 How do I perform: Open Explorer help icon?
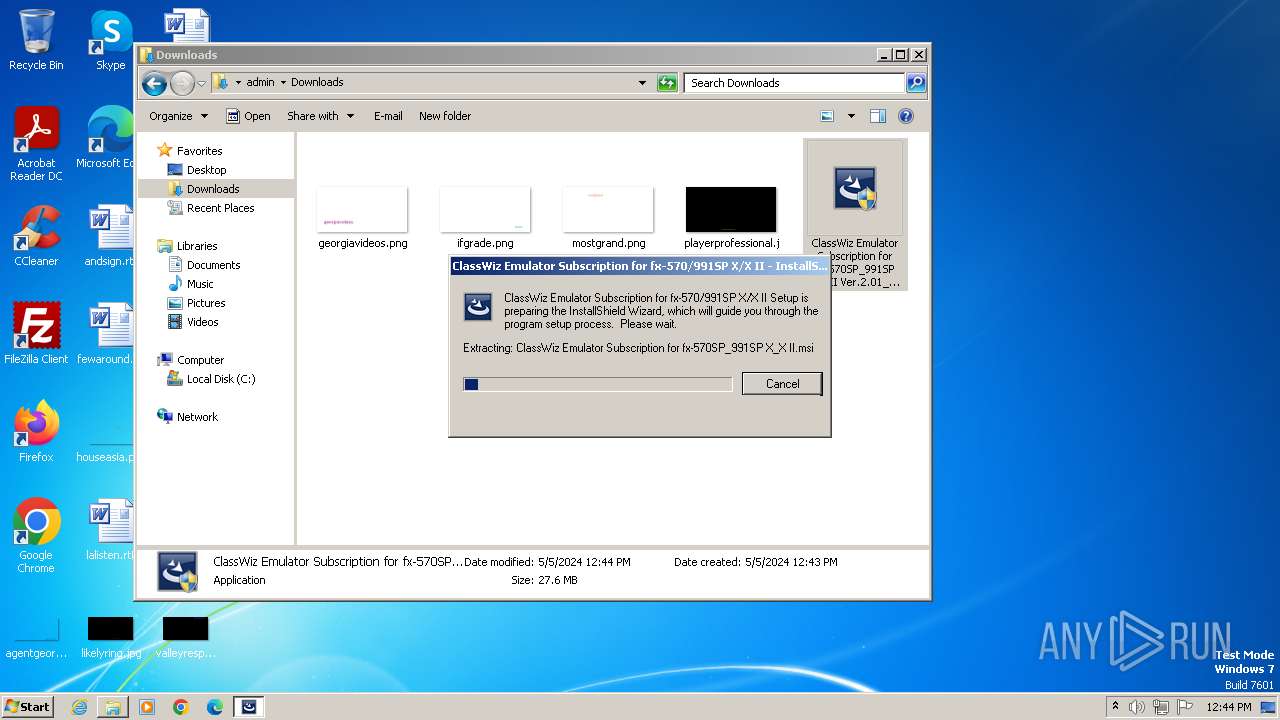coord(906,116)
